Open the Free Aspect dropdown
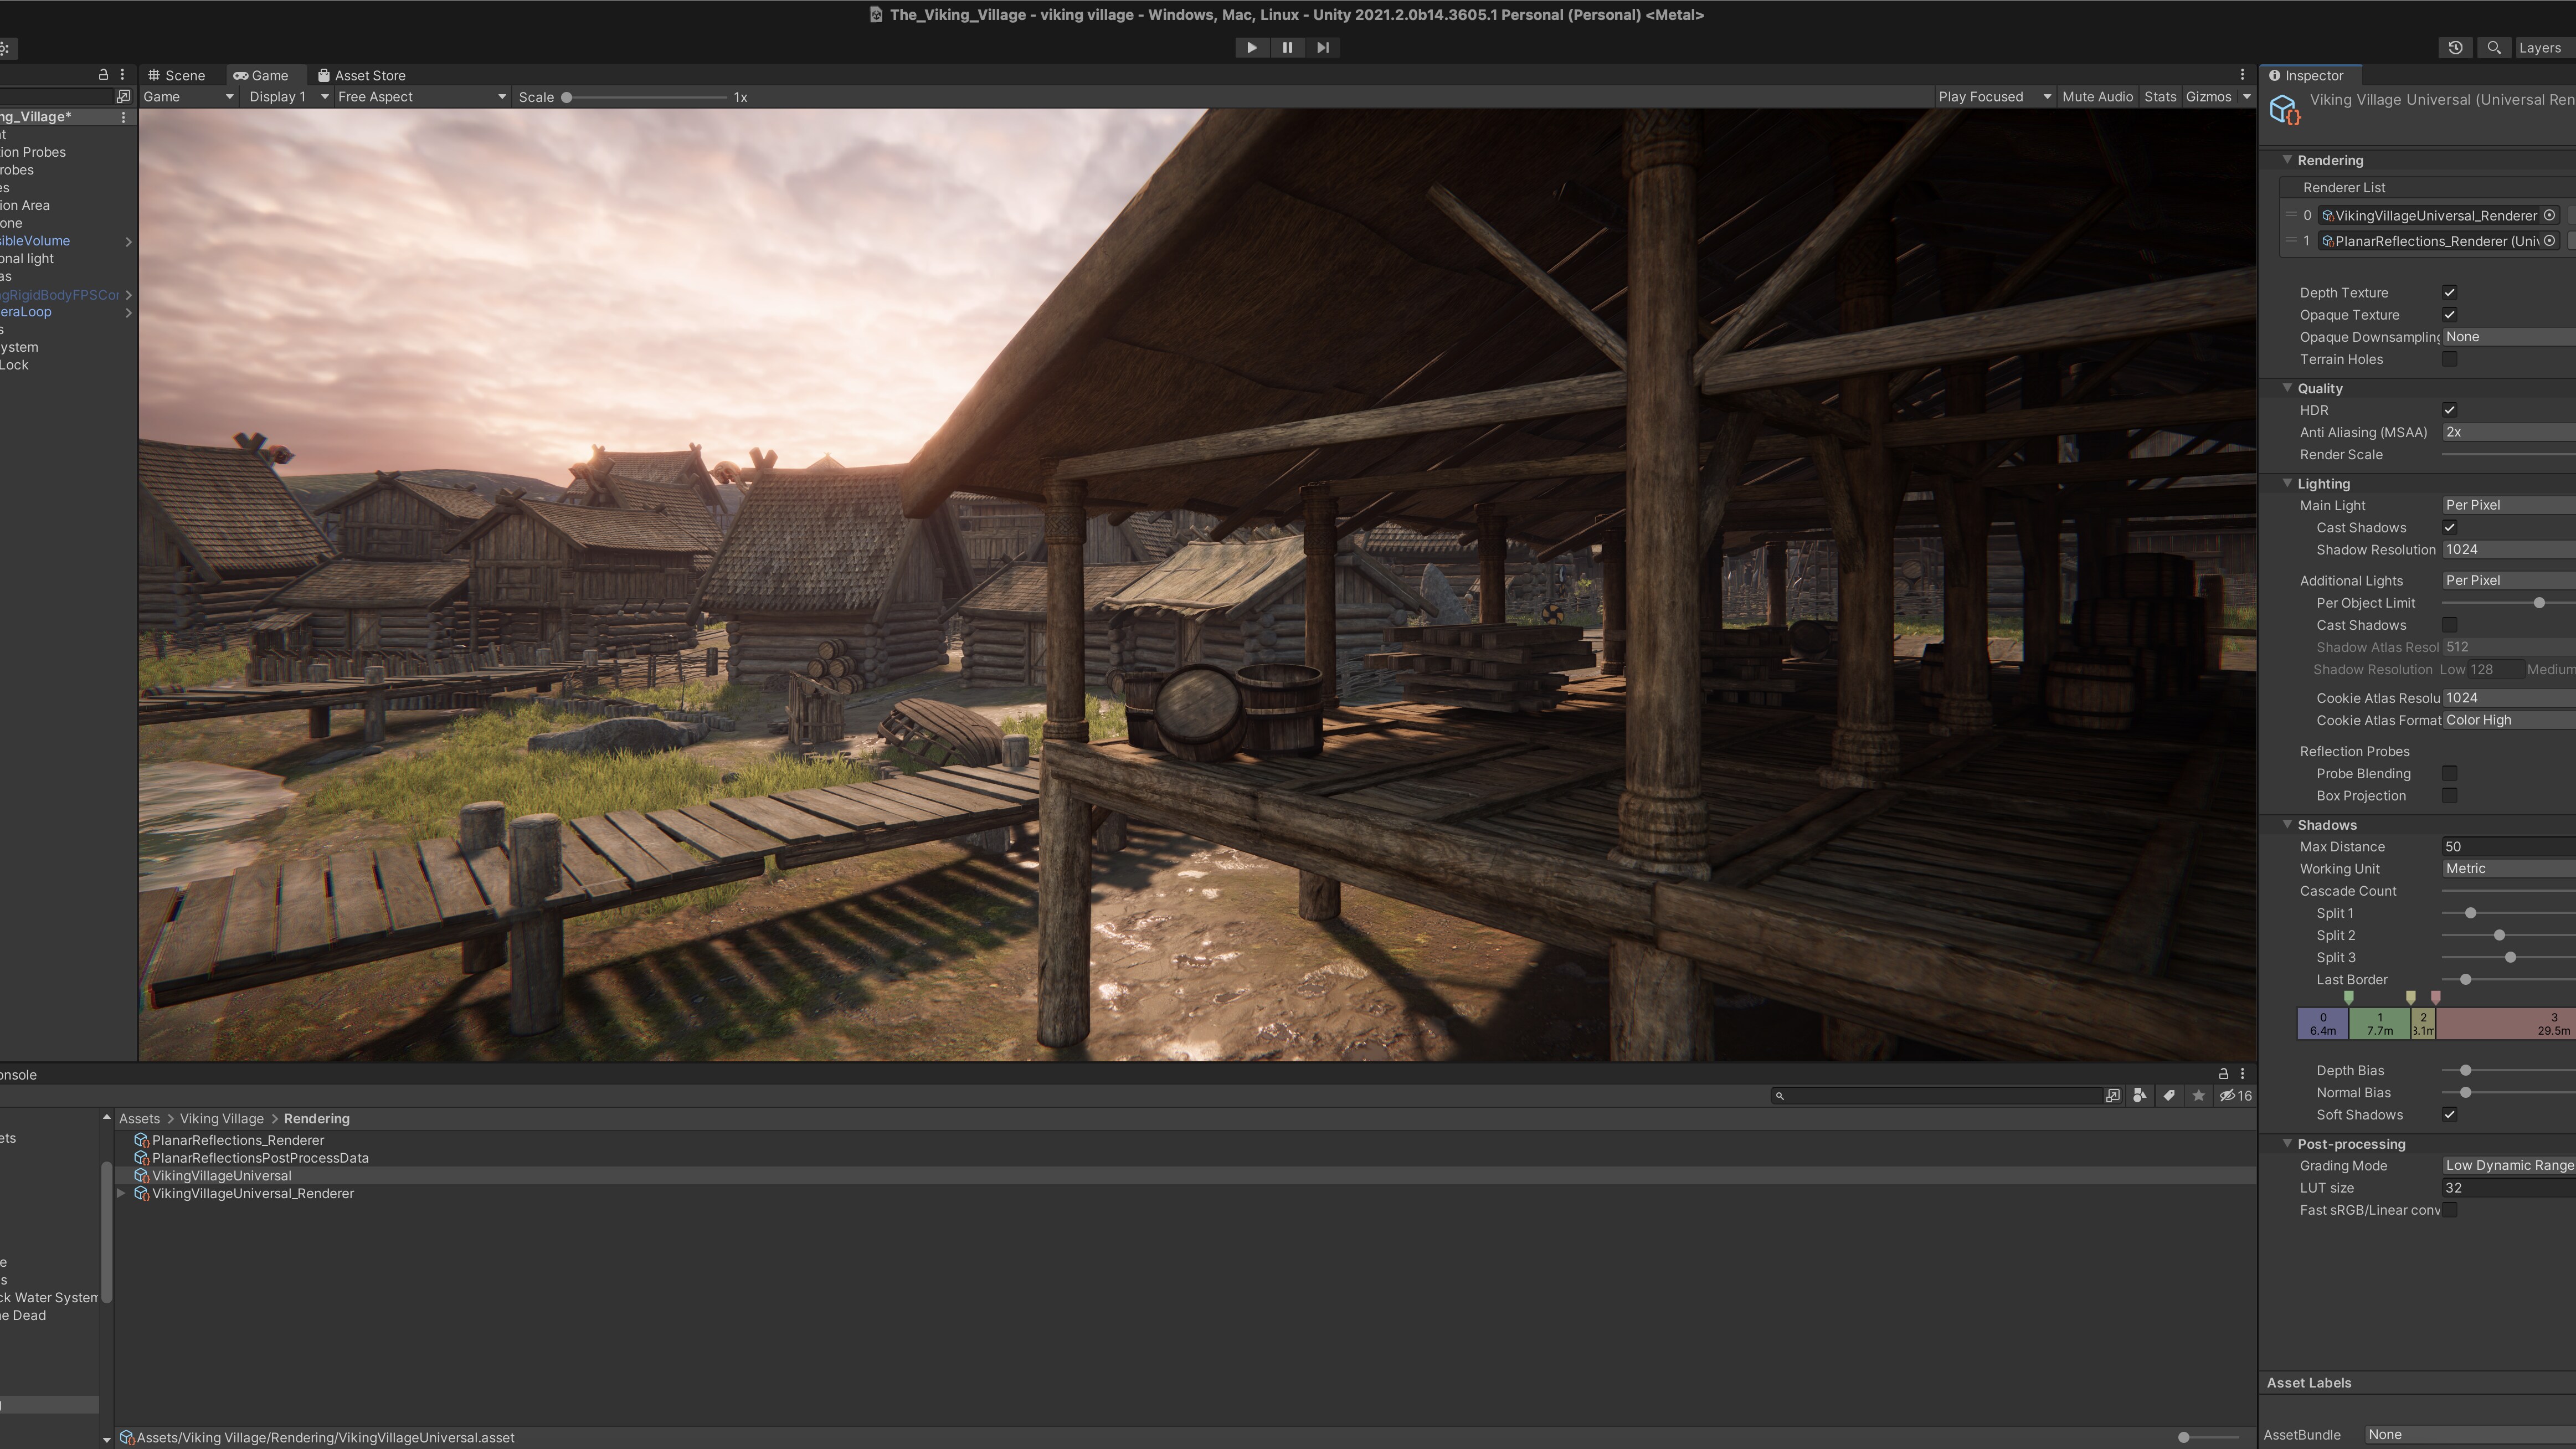Image resolution: width=2576 pixels, height=1449 pixels. click(x=421, y=97)
